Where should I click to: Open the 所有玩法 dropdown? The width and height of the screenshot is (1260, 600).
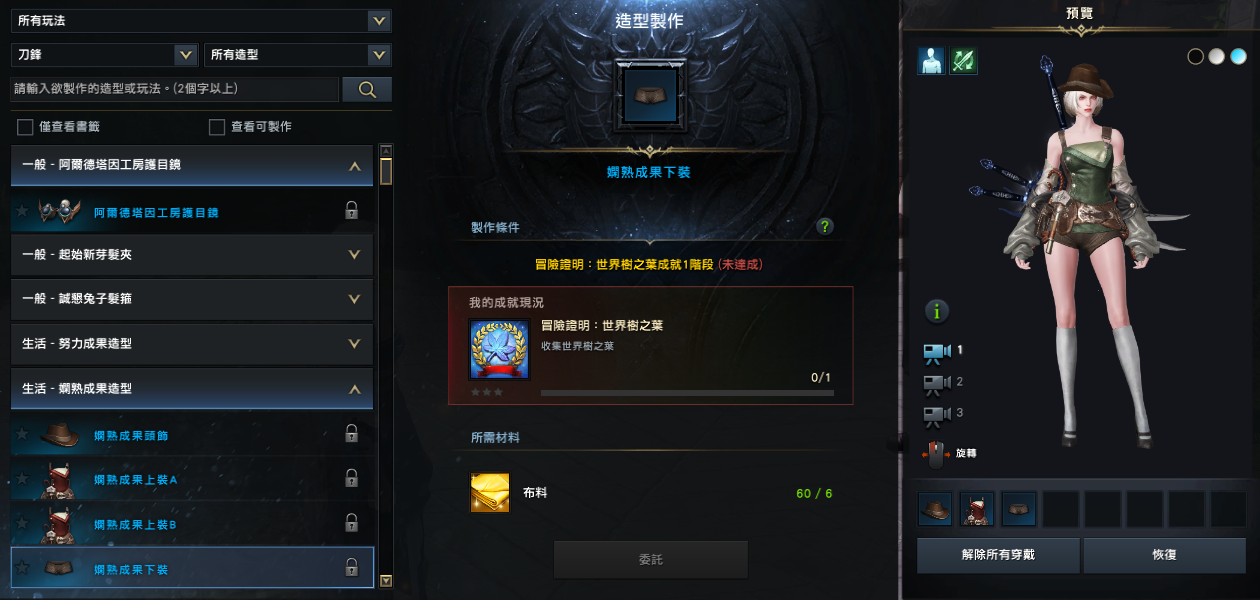pyautogui.click(x=201, y=20)
